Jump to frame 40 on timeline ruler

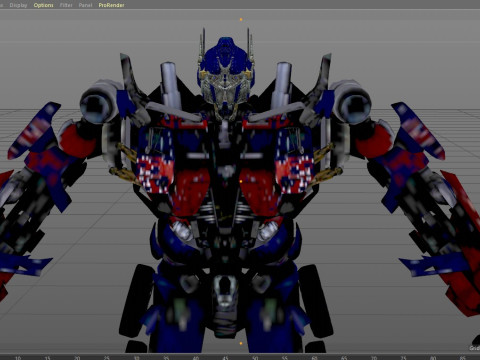point(196,358)
